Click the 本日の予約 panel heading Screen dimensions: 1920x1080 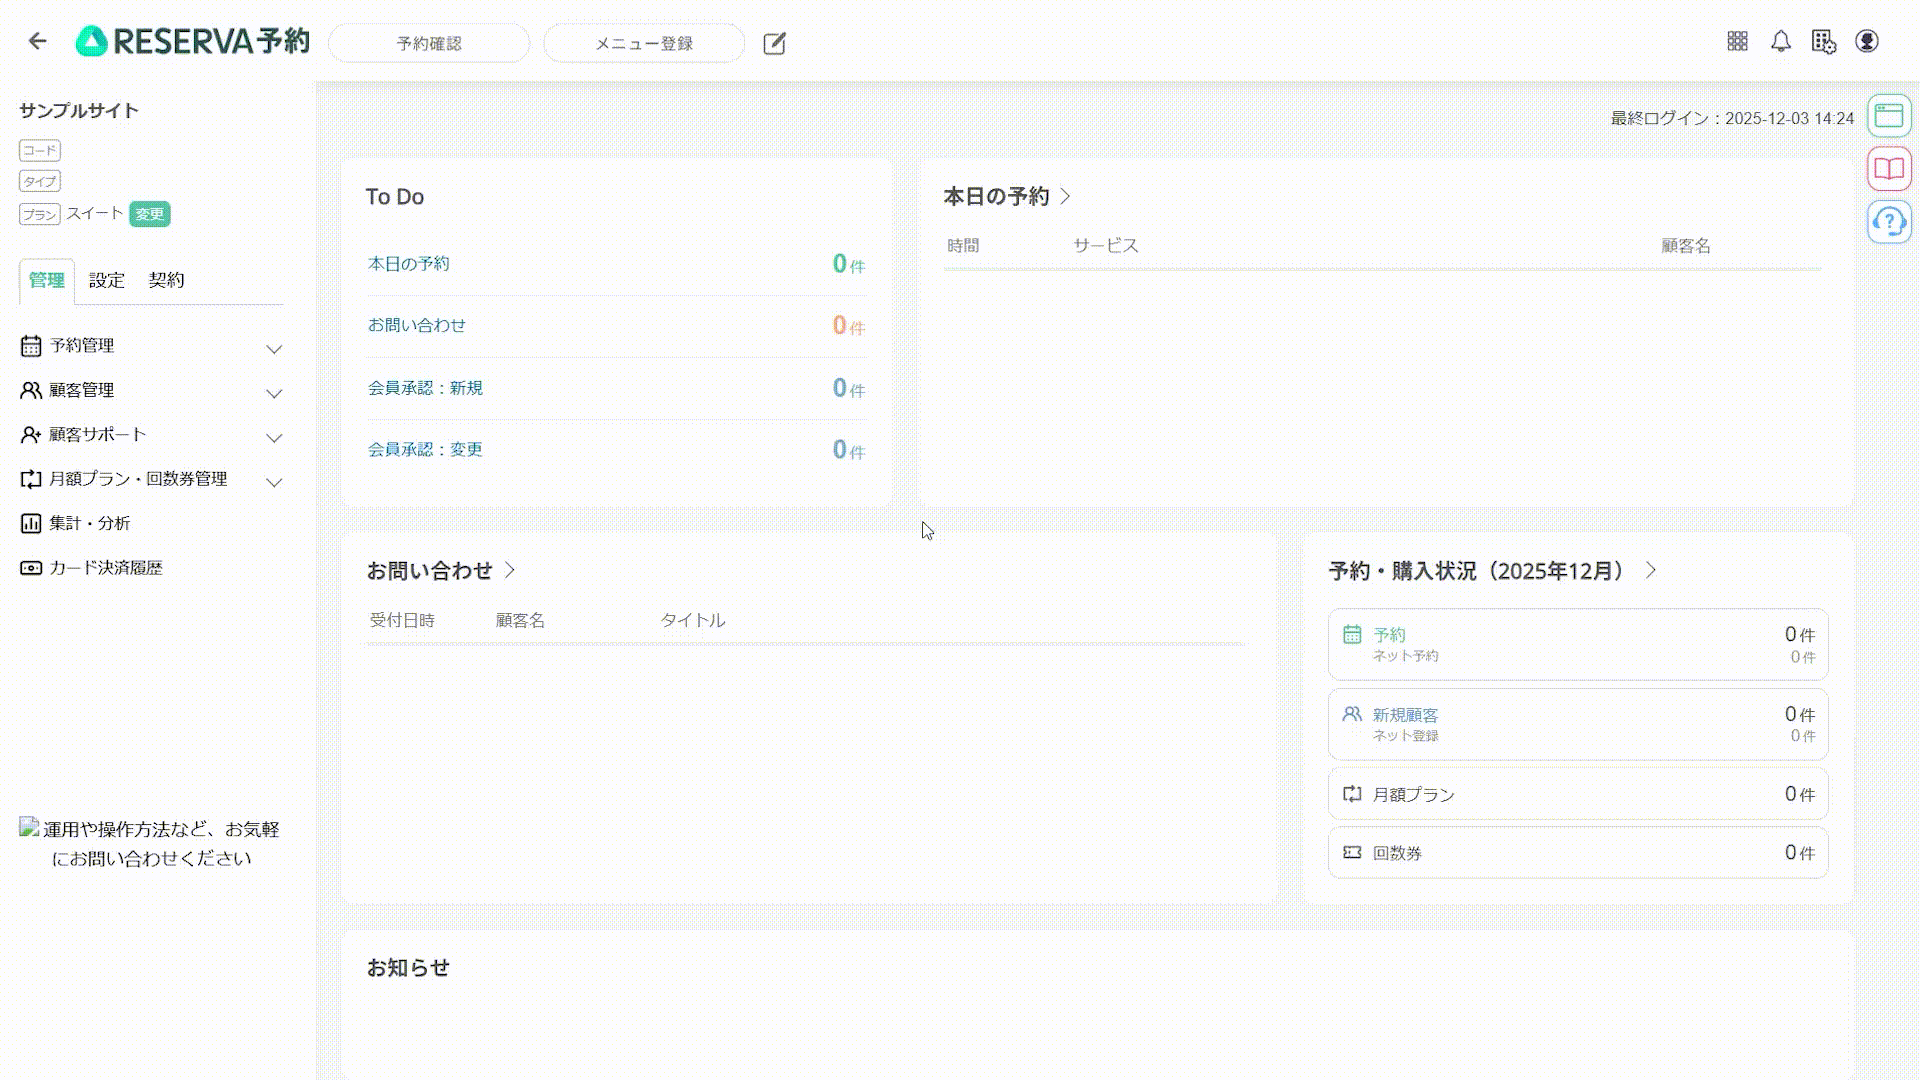[x=996, y=196]
